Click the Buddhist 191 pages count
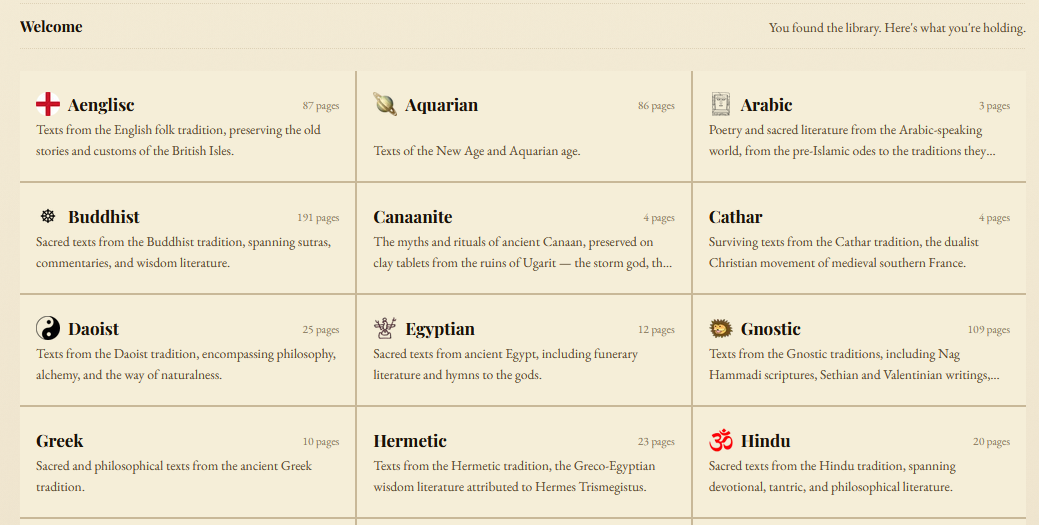This screenshot has height=525, width=1039. [318, 218]
